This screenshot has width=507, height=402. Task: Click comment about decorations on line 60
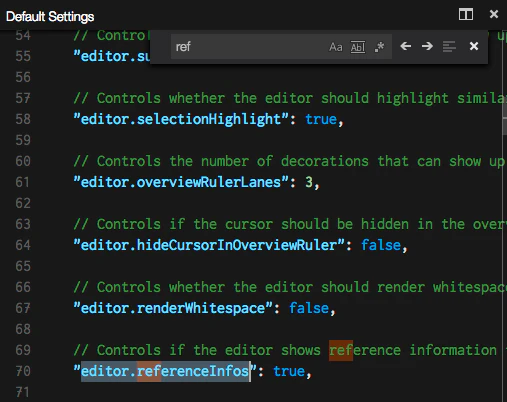pyautogui.click(x=288, y=161)
